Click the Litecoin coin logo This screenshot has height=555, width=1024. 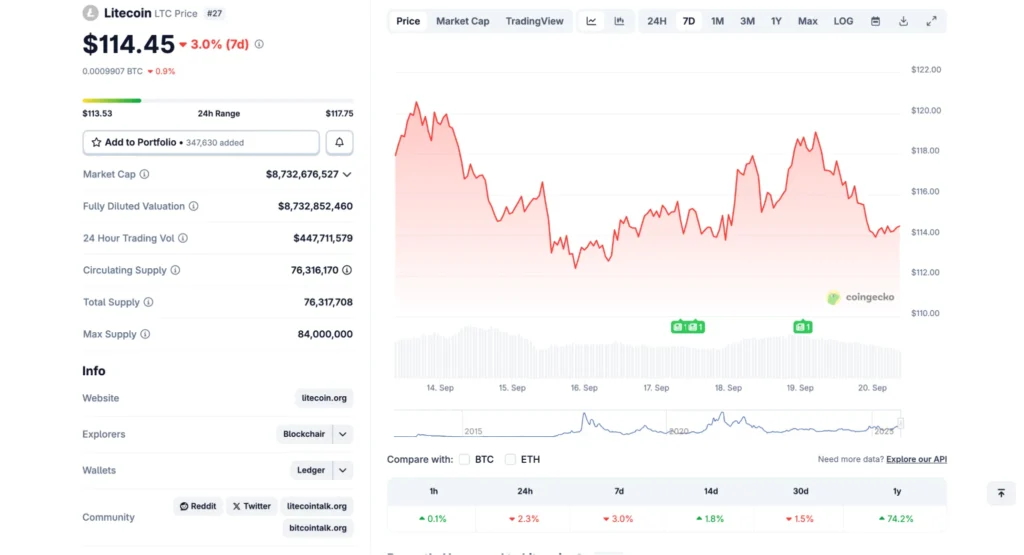[90, 13]
